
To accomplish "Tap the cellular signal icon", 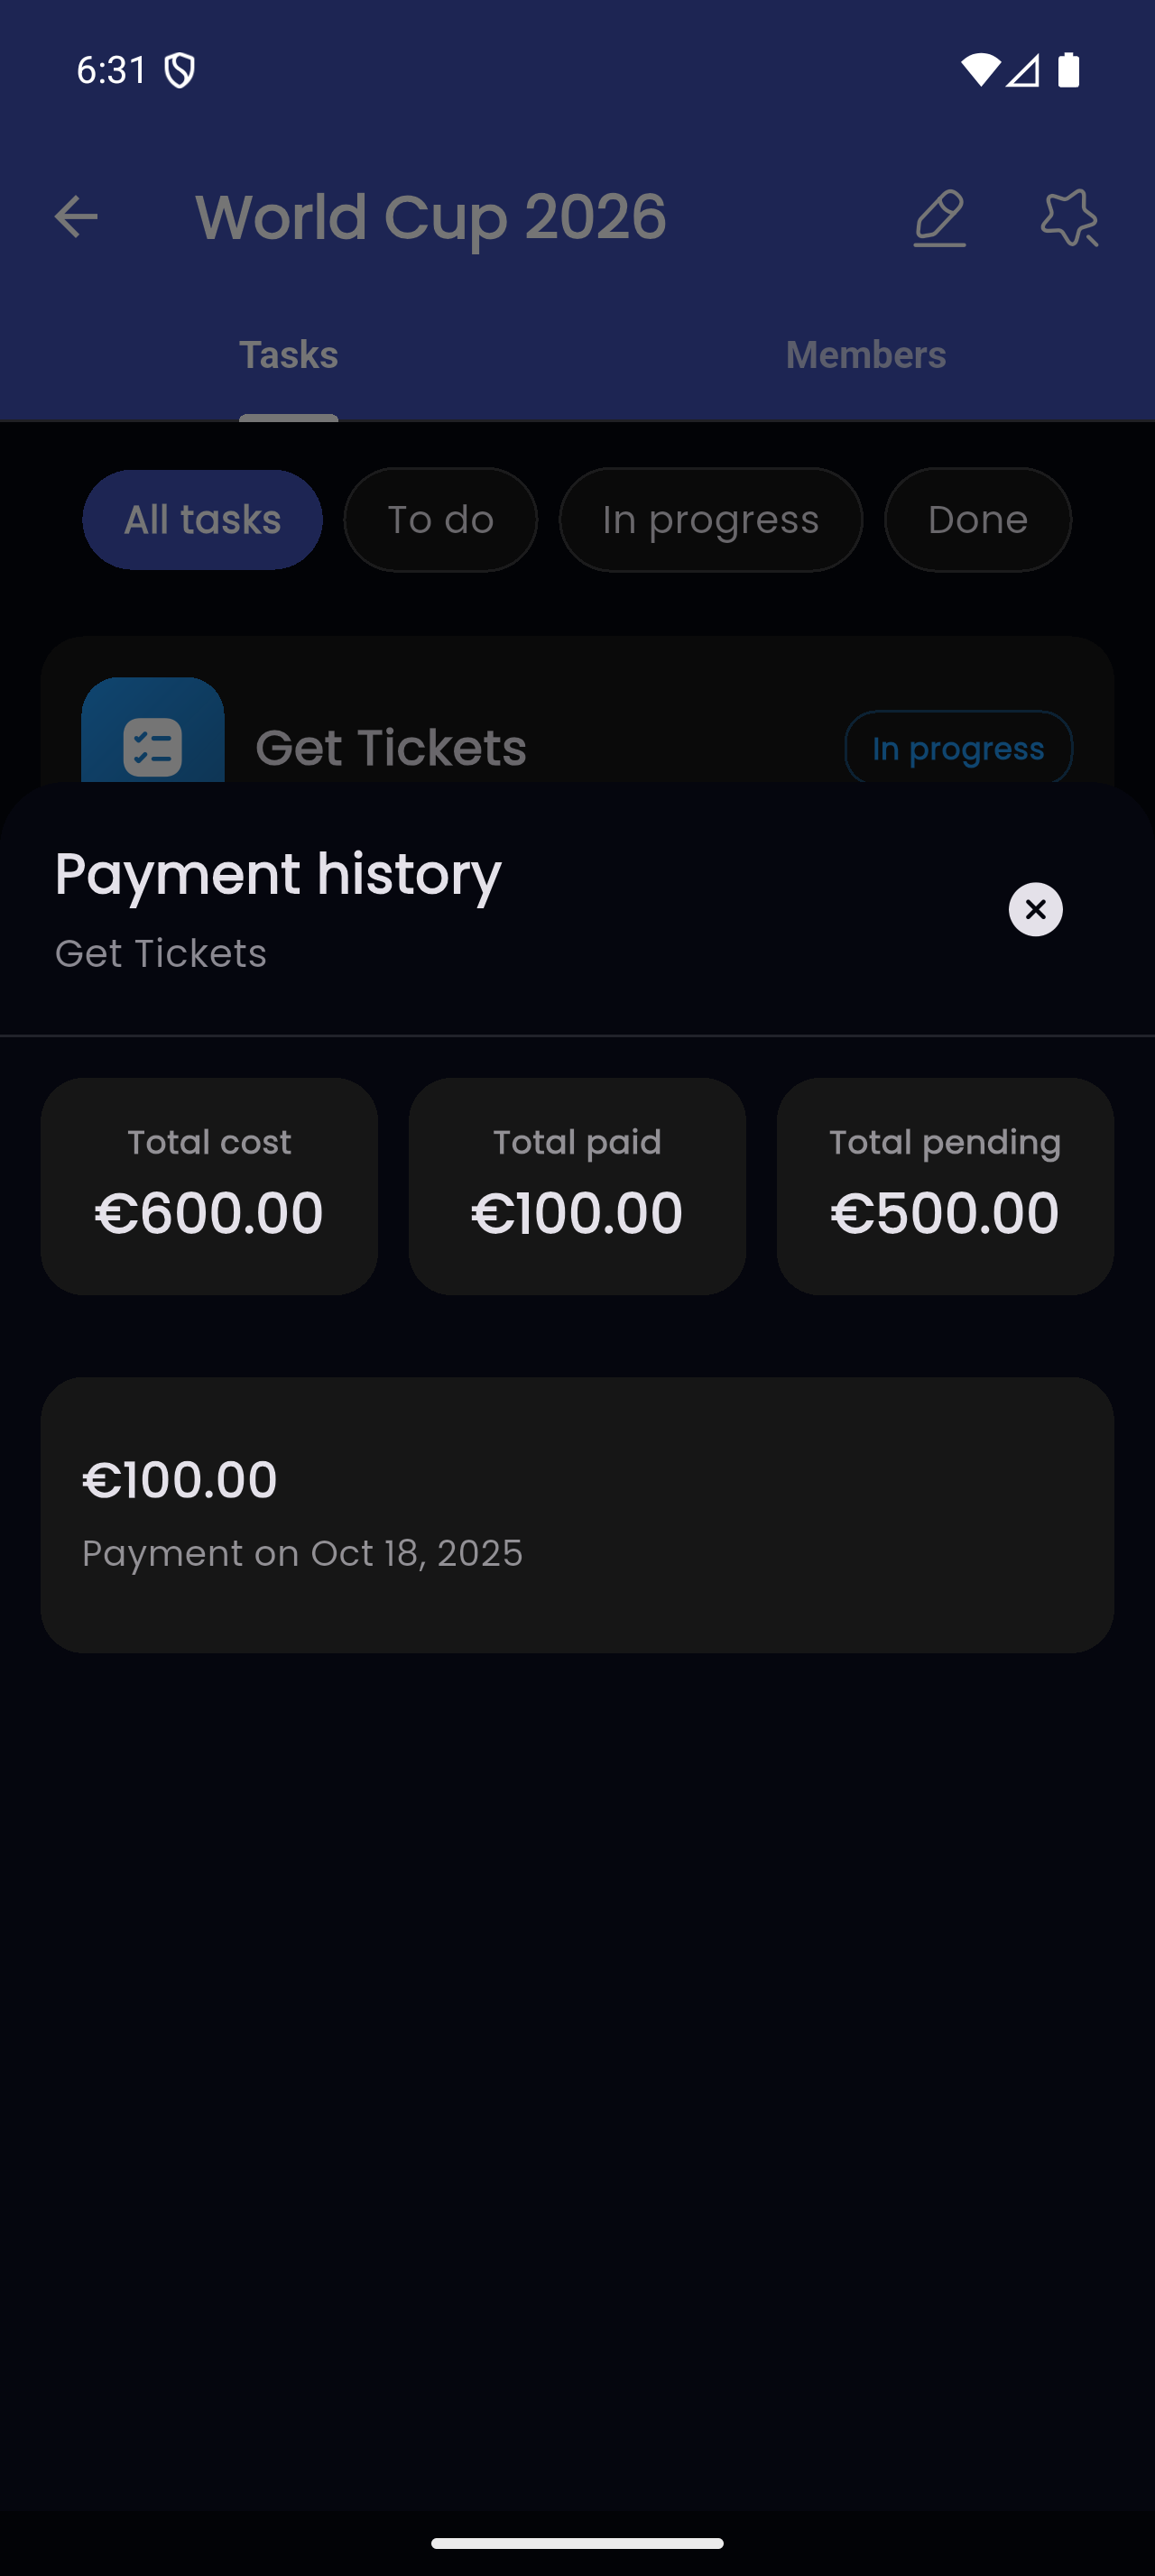I will pos(1023,70).
